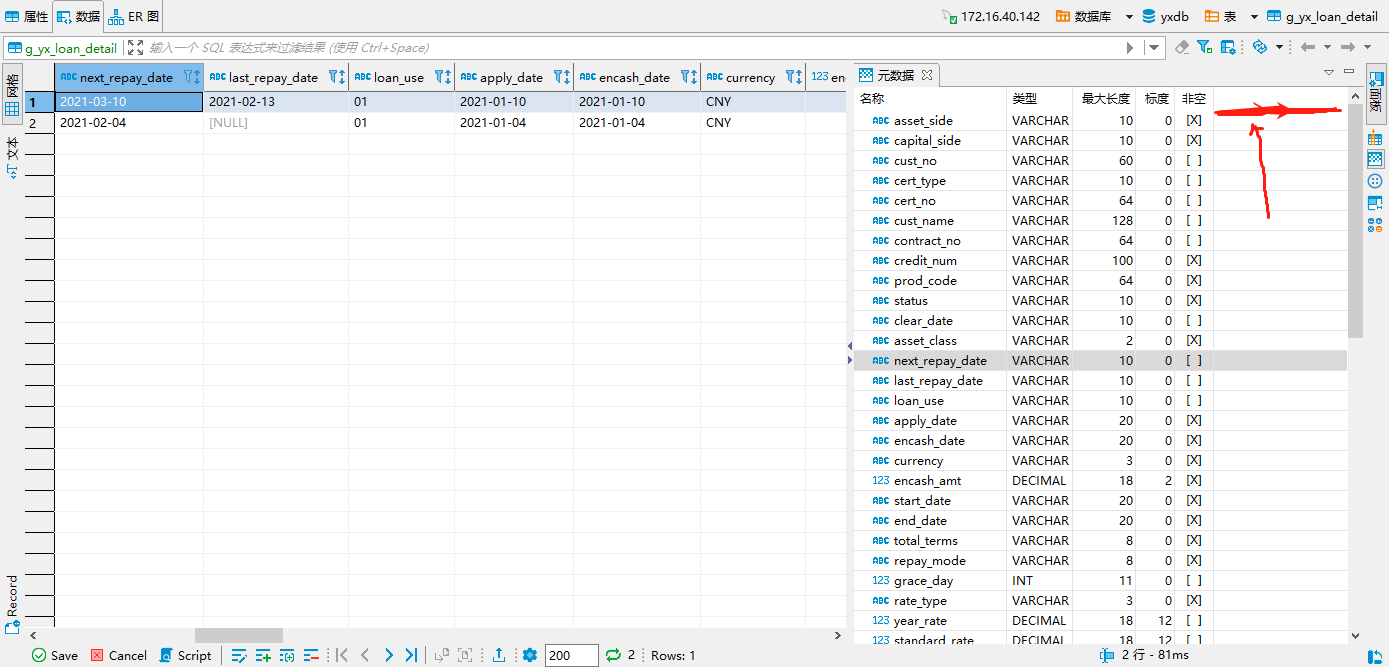Open the filter history dropdown arrow
The image size is (1389, 667).
(x=1155, y=47)
